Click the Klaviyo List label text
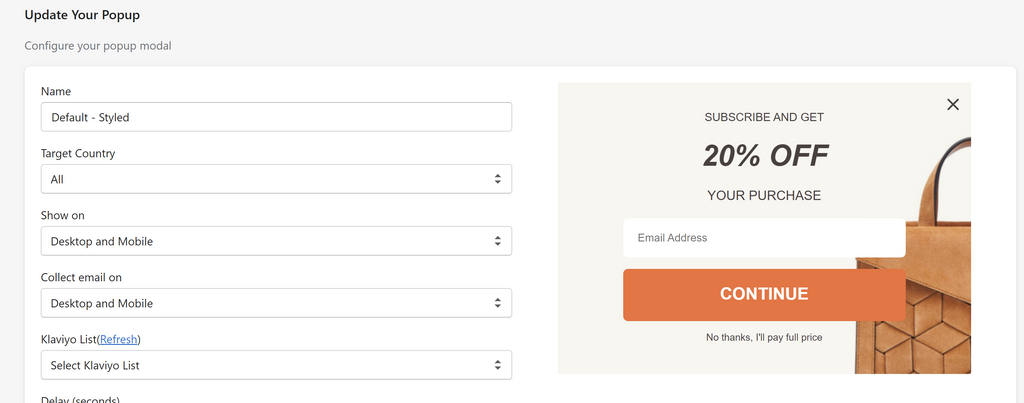Viewport: 1024px width, 403px height. (x=69, y=340)
